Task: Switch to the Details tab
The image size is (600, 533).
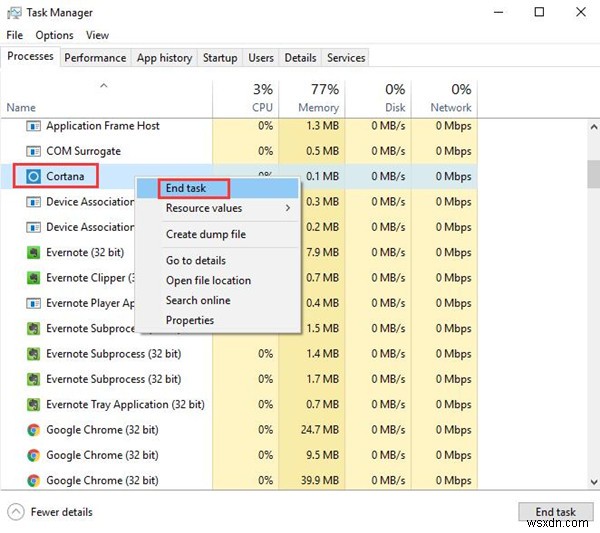Action: click(300, 58)
